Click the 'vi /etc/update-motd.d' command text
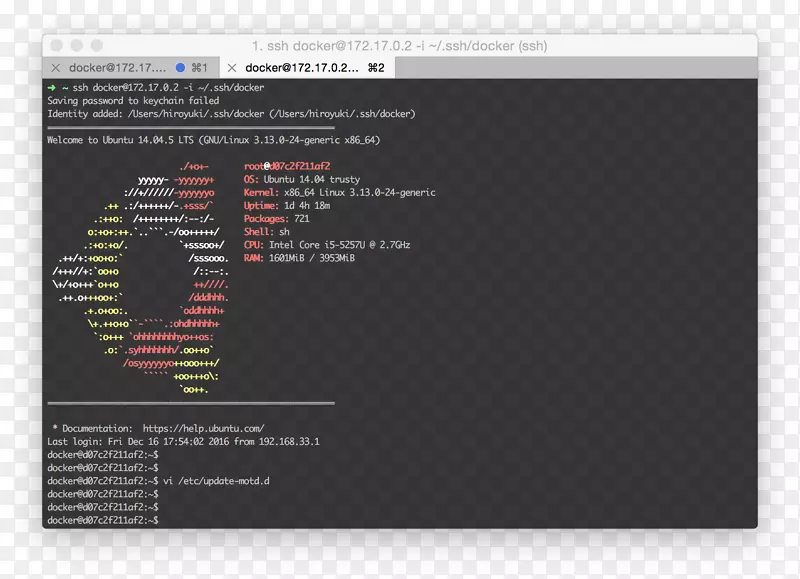The width and height of the screenshot is (800, 579). pyautogui.click(x=217, y=481)
